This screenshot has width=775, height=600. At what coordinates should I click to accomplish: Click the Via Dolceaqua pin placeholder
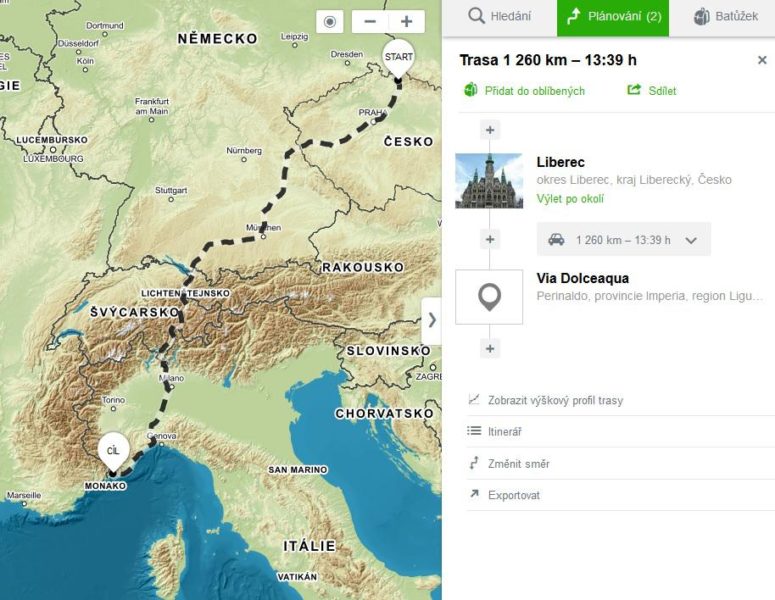489,297
